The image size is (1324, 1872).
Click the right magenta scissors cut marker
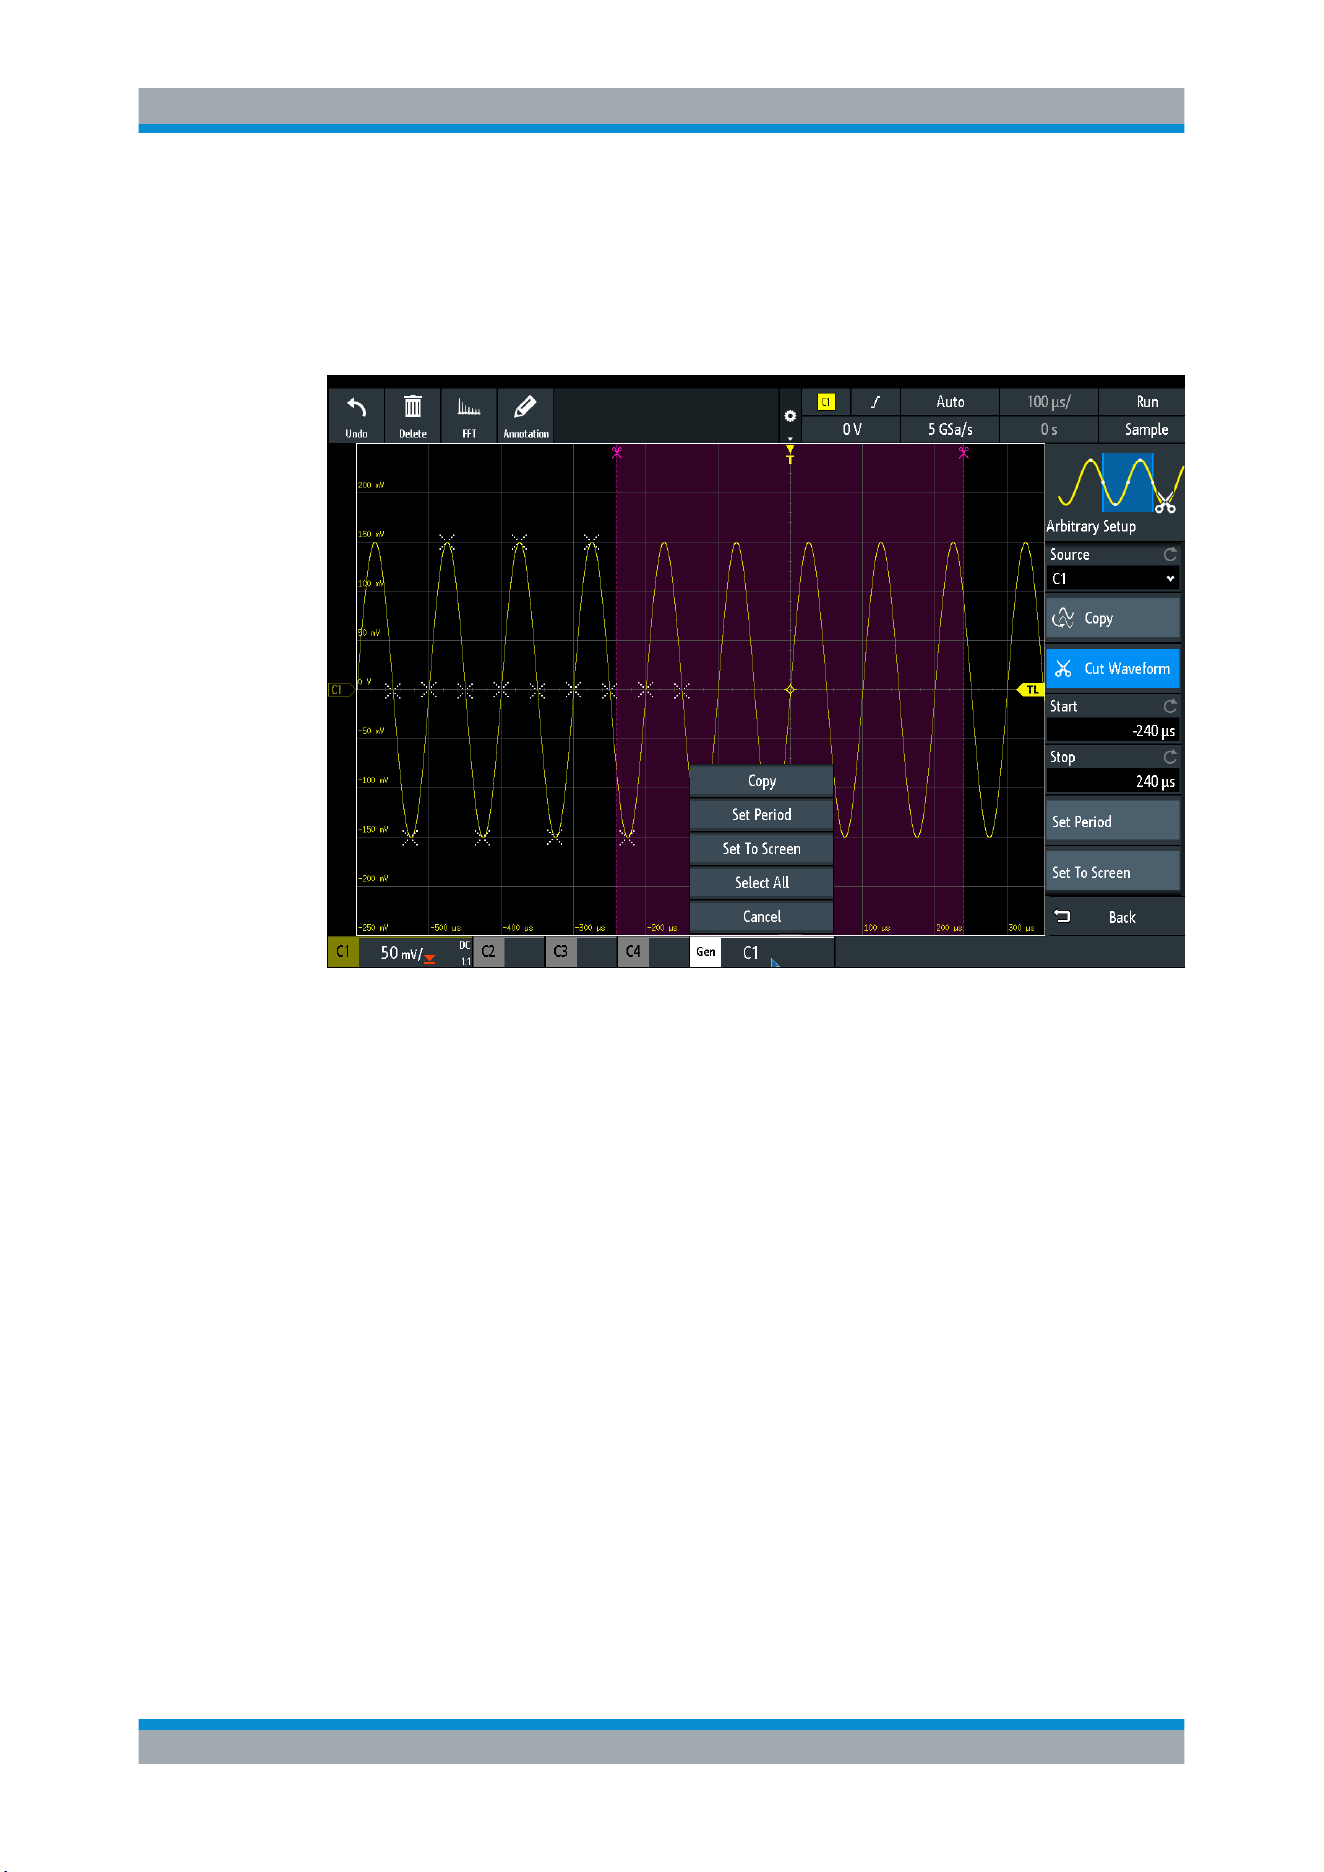coord(963,452)
